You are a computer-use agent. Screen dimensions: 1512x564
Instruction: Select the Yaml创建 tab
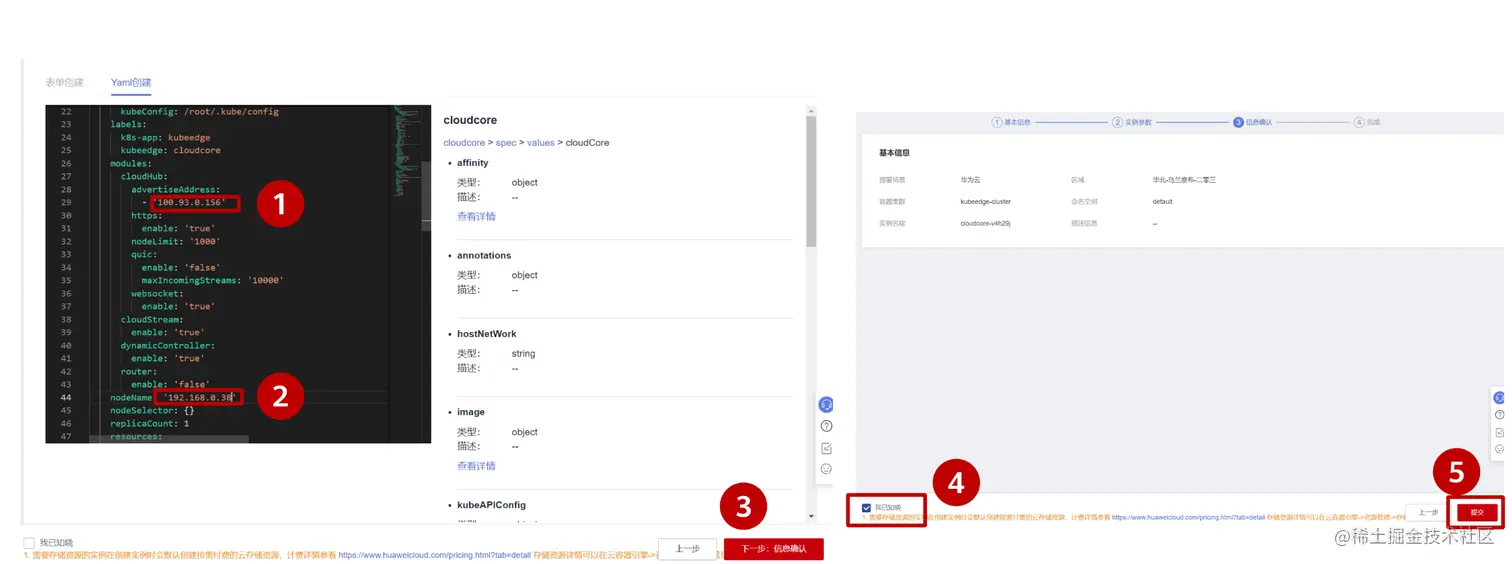(131, 82)
